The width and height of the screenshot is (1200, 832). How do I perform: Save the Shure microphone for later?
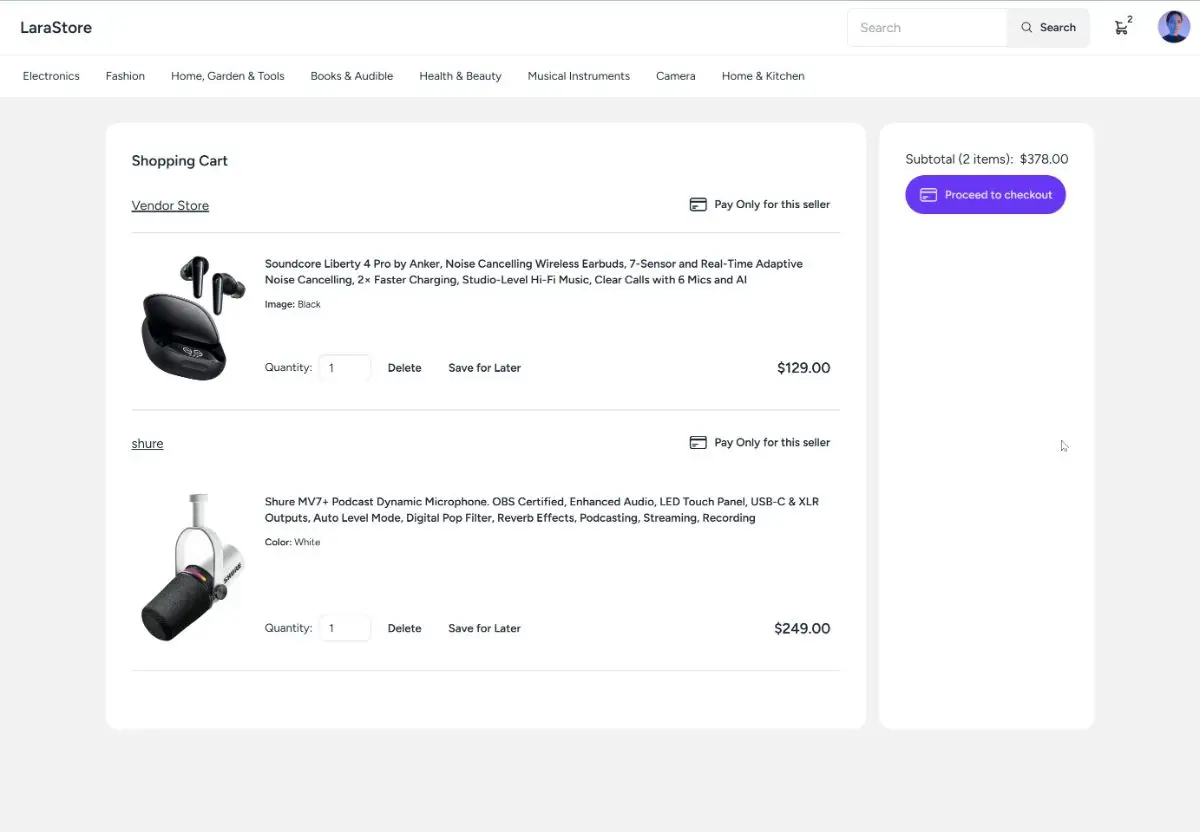point(484,628)
